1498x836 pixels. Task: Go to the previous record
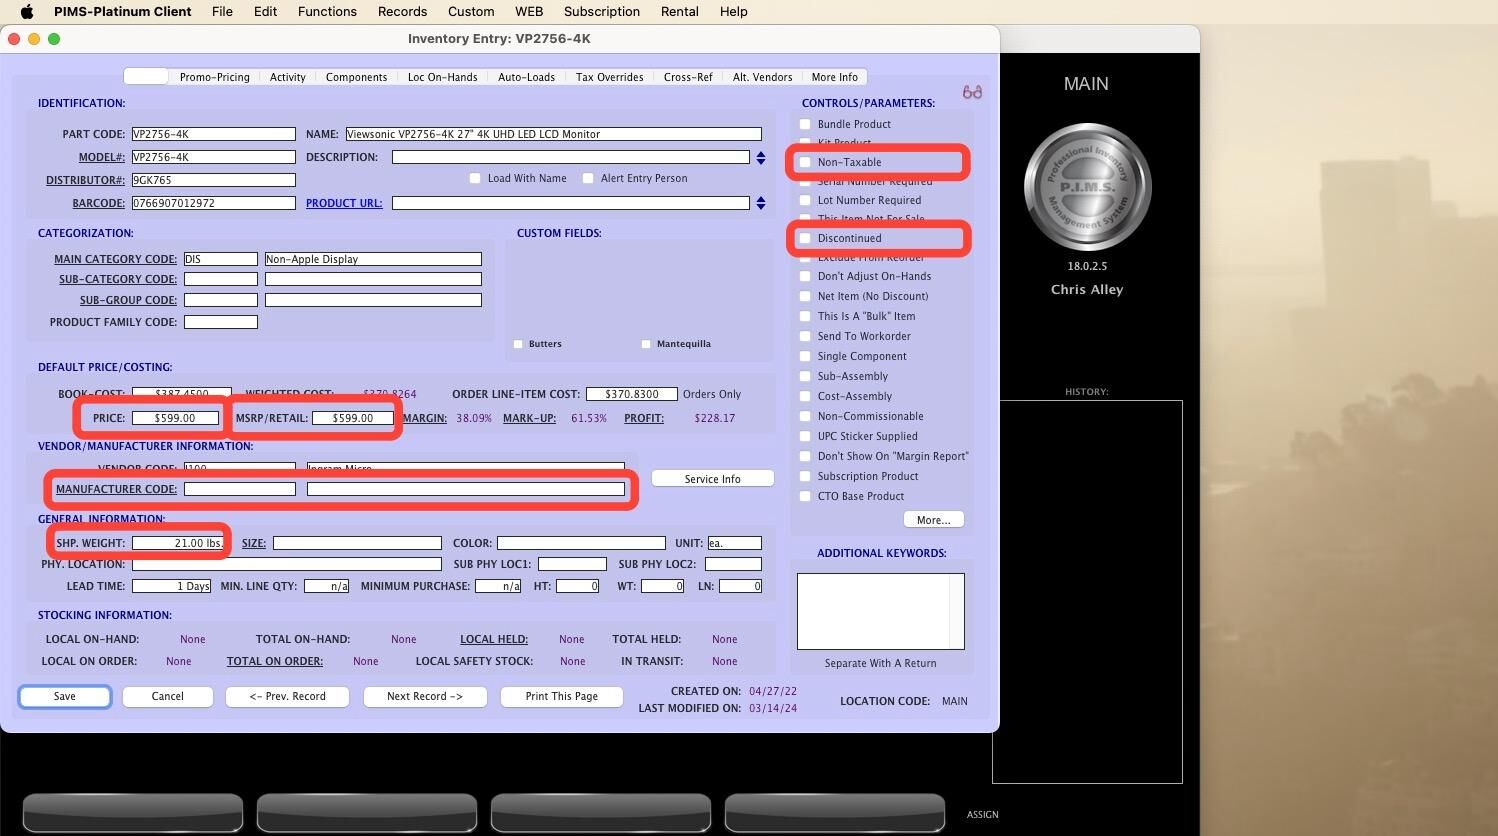point(288,696)
